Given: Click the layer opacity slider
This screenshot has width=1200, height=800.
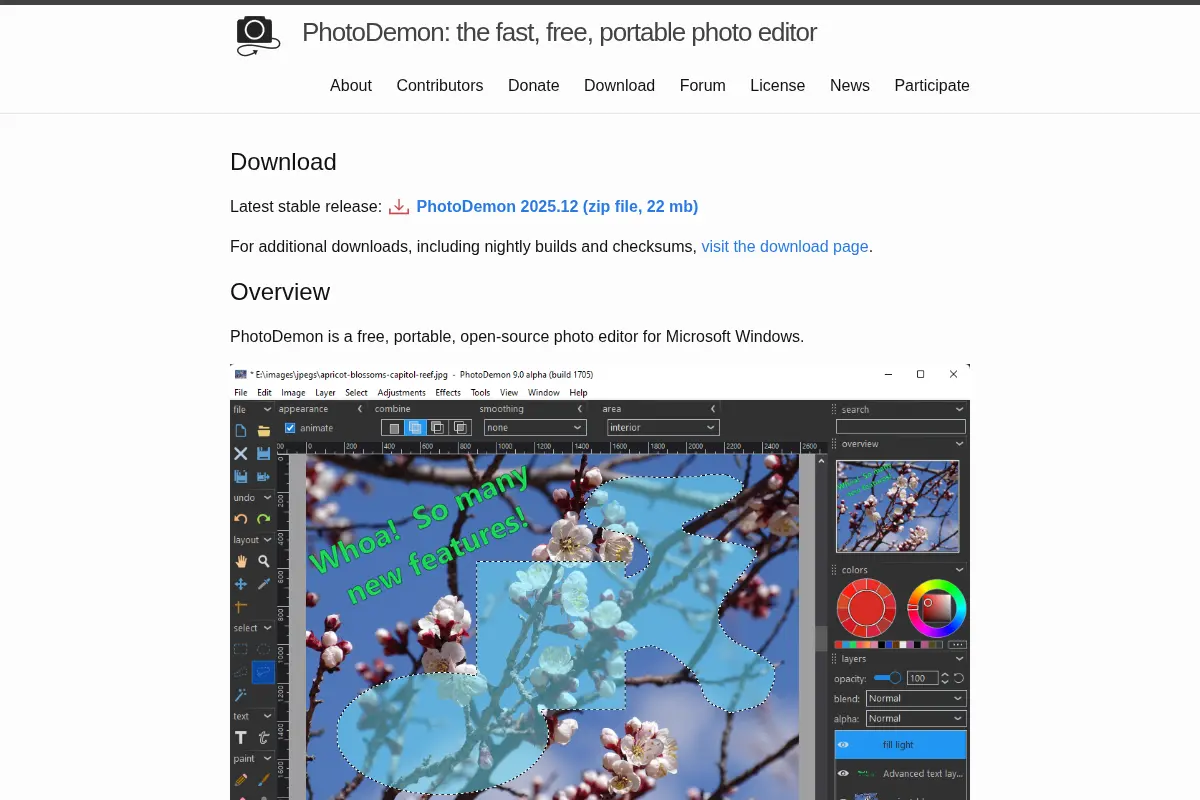Looking at the screenshot, I should [x=887, y=678].
